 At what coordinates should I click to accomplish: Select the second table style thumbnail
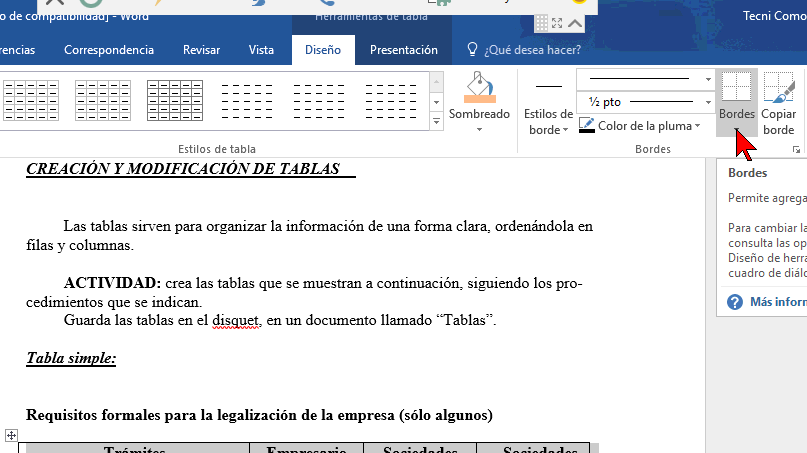[x=103, y=100]
